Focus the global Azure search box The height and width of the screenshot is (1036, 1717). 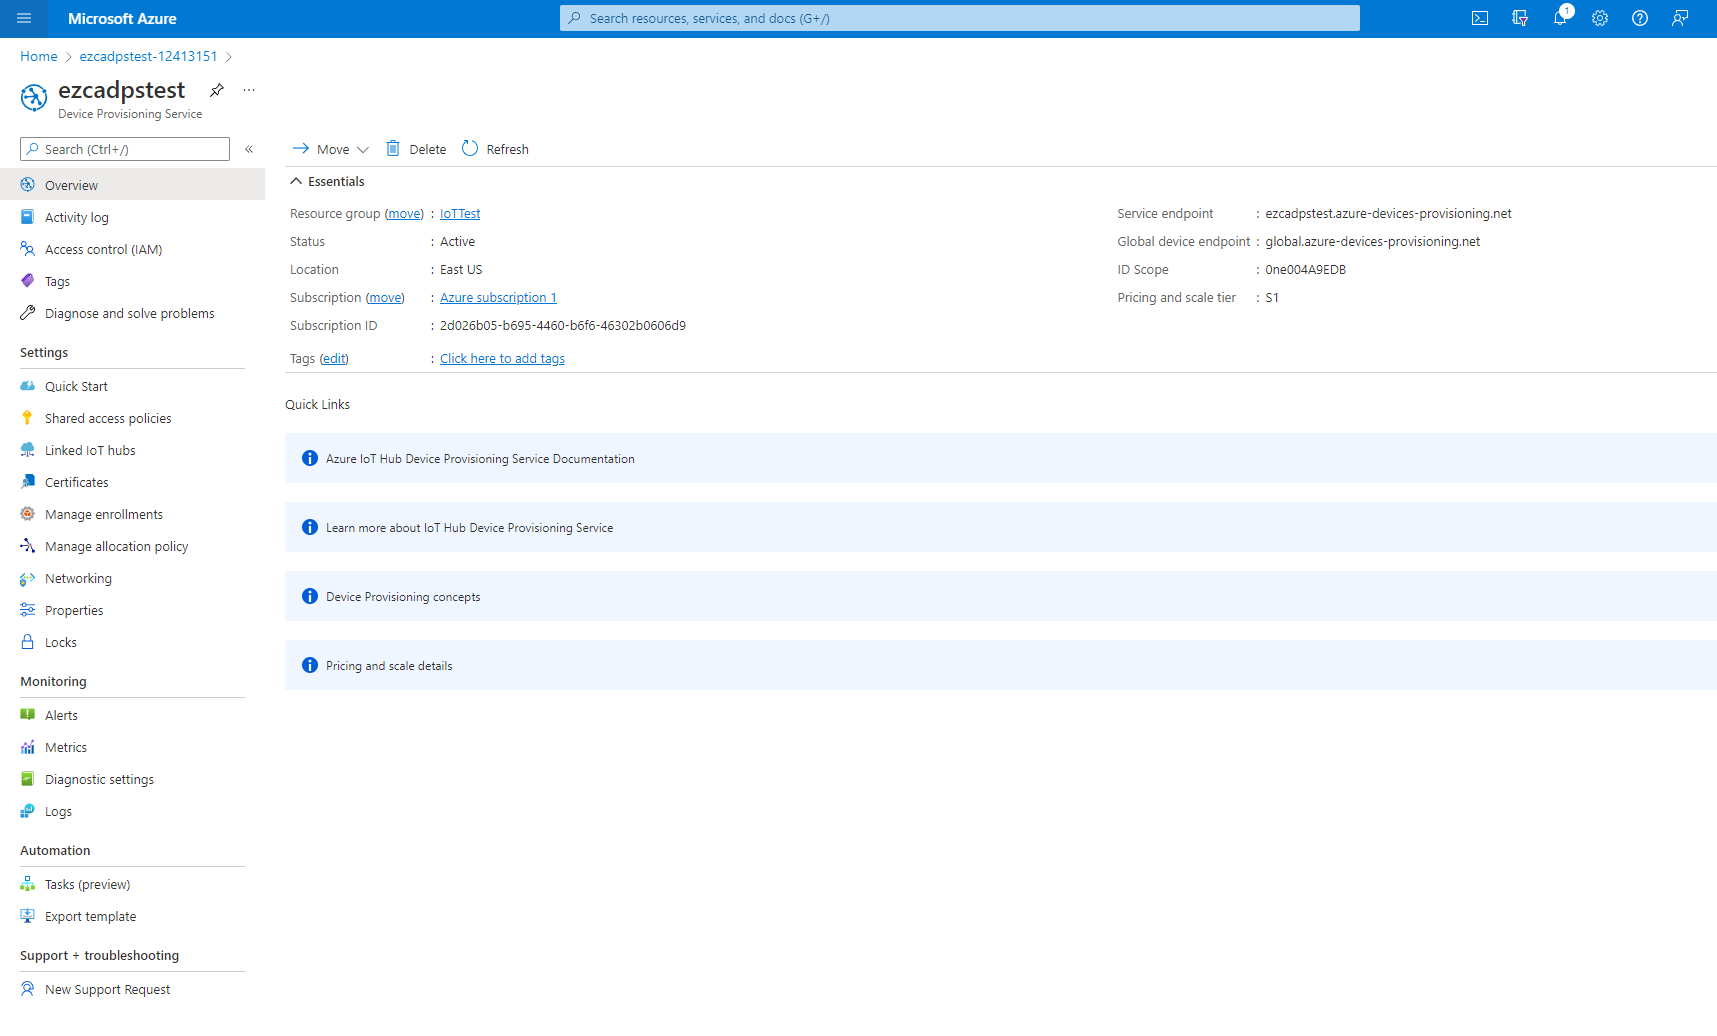tap(960, 18)
